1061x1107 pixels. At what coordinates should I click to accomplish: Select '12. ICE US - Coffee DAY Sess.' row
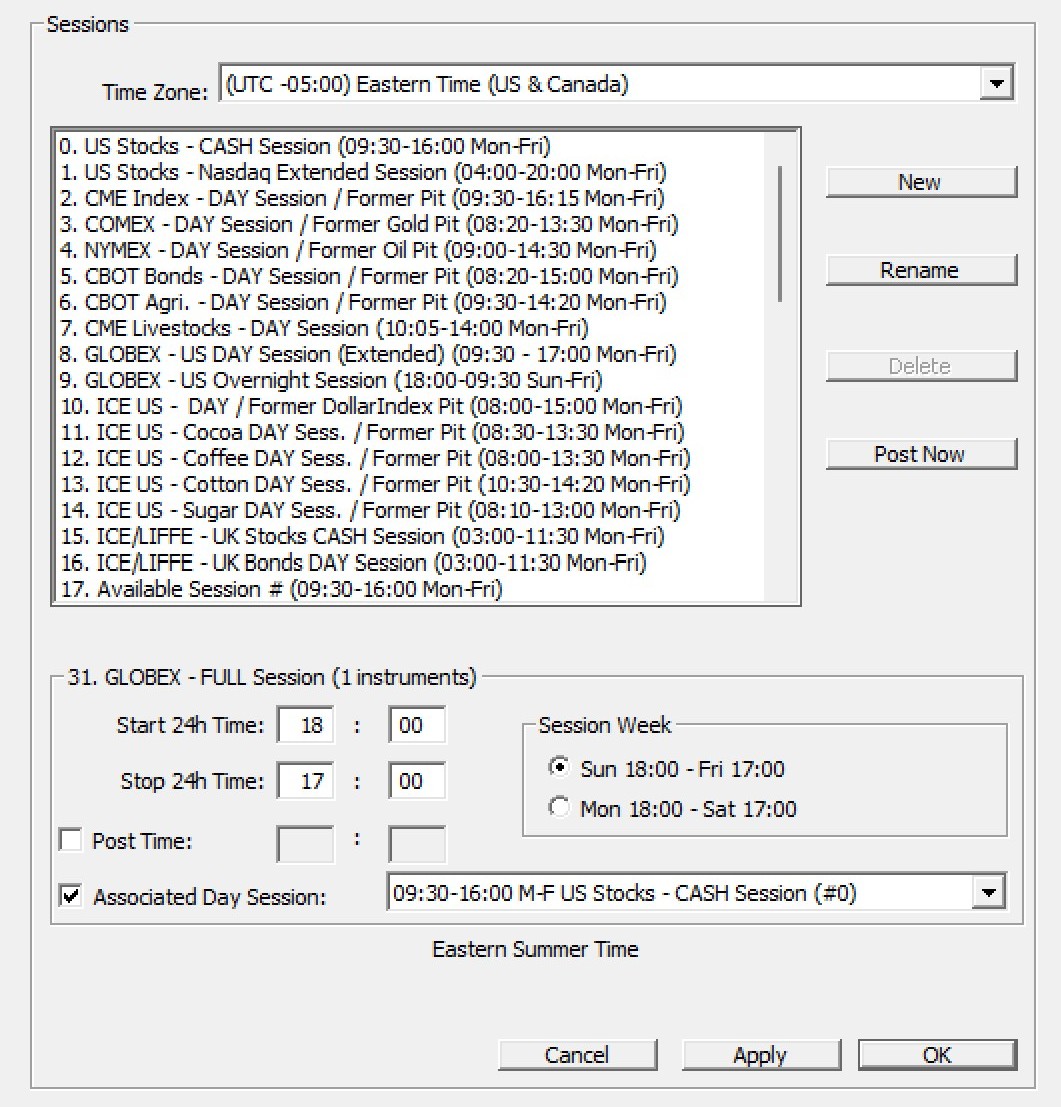(x=411, y=458)
